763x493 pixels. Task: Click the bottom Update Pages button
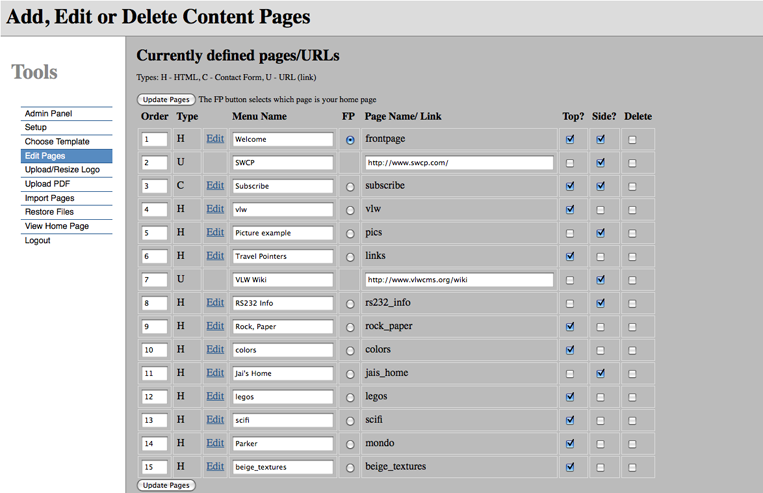(166, 485)
